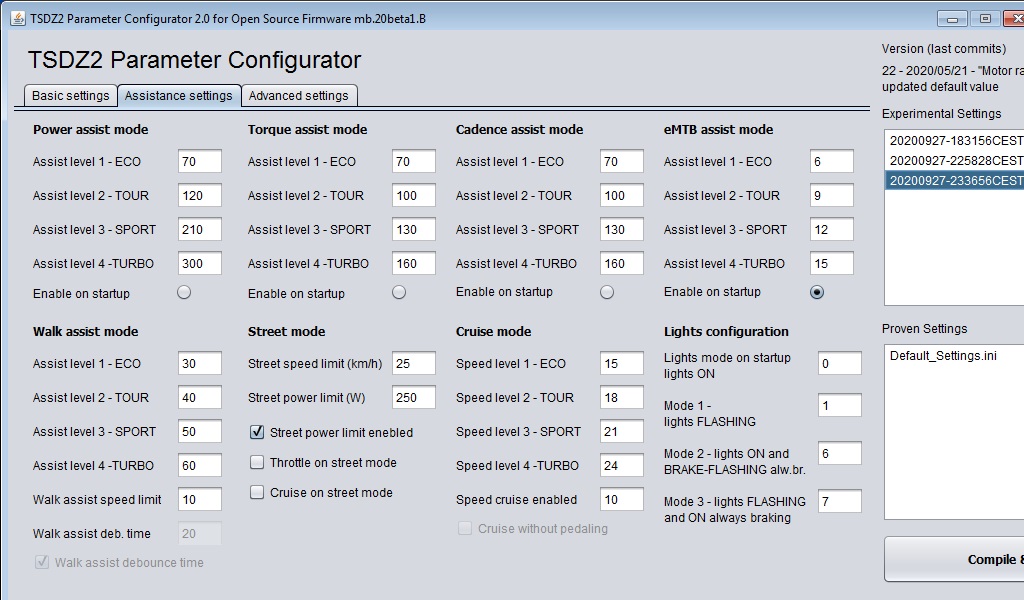Edit Walk assist speed limit field
1024x600 pixels.
[200, 499]
